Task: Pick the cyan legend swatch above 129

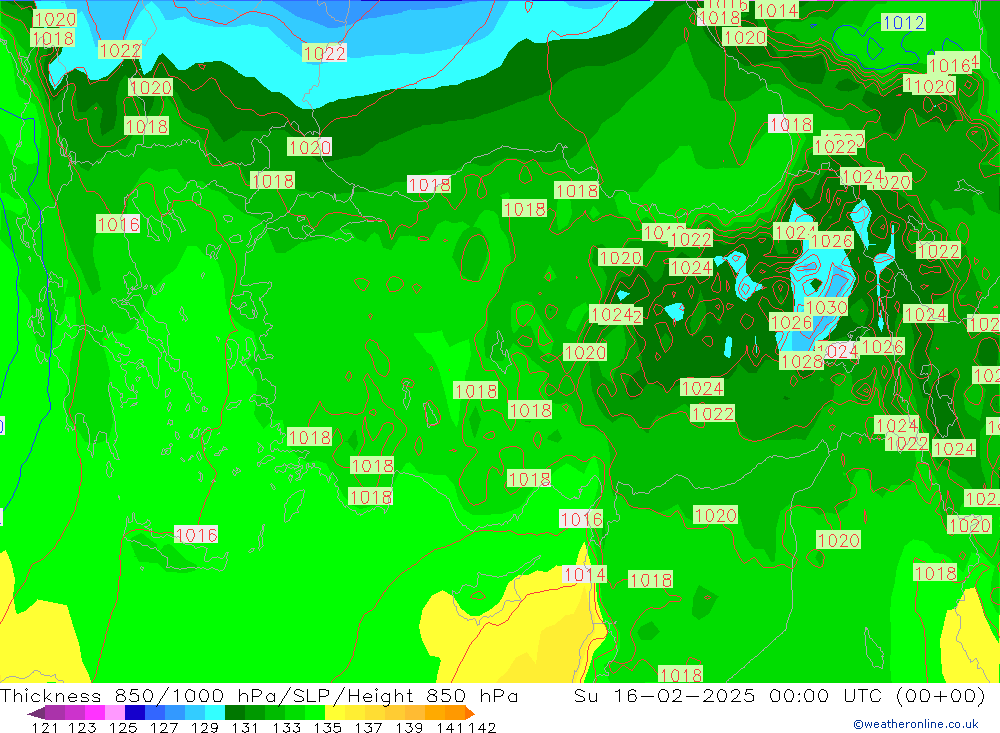Action: coord(215,713)
